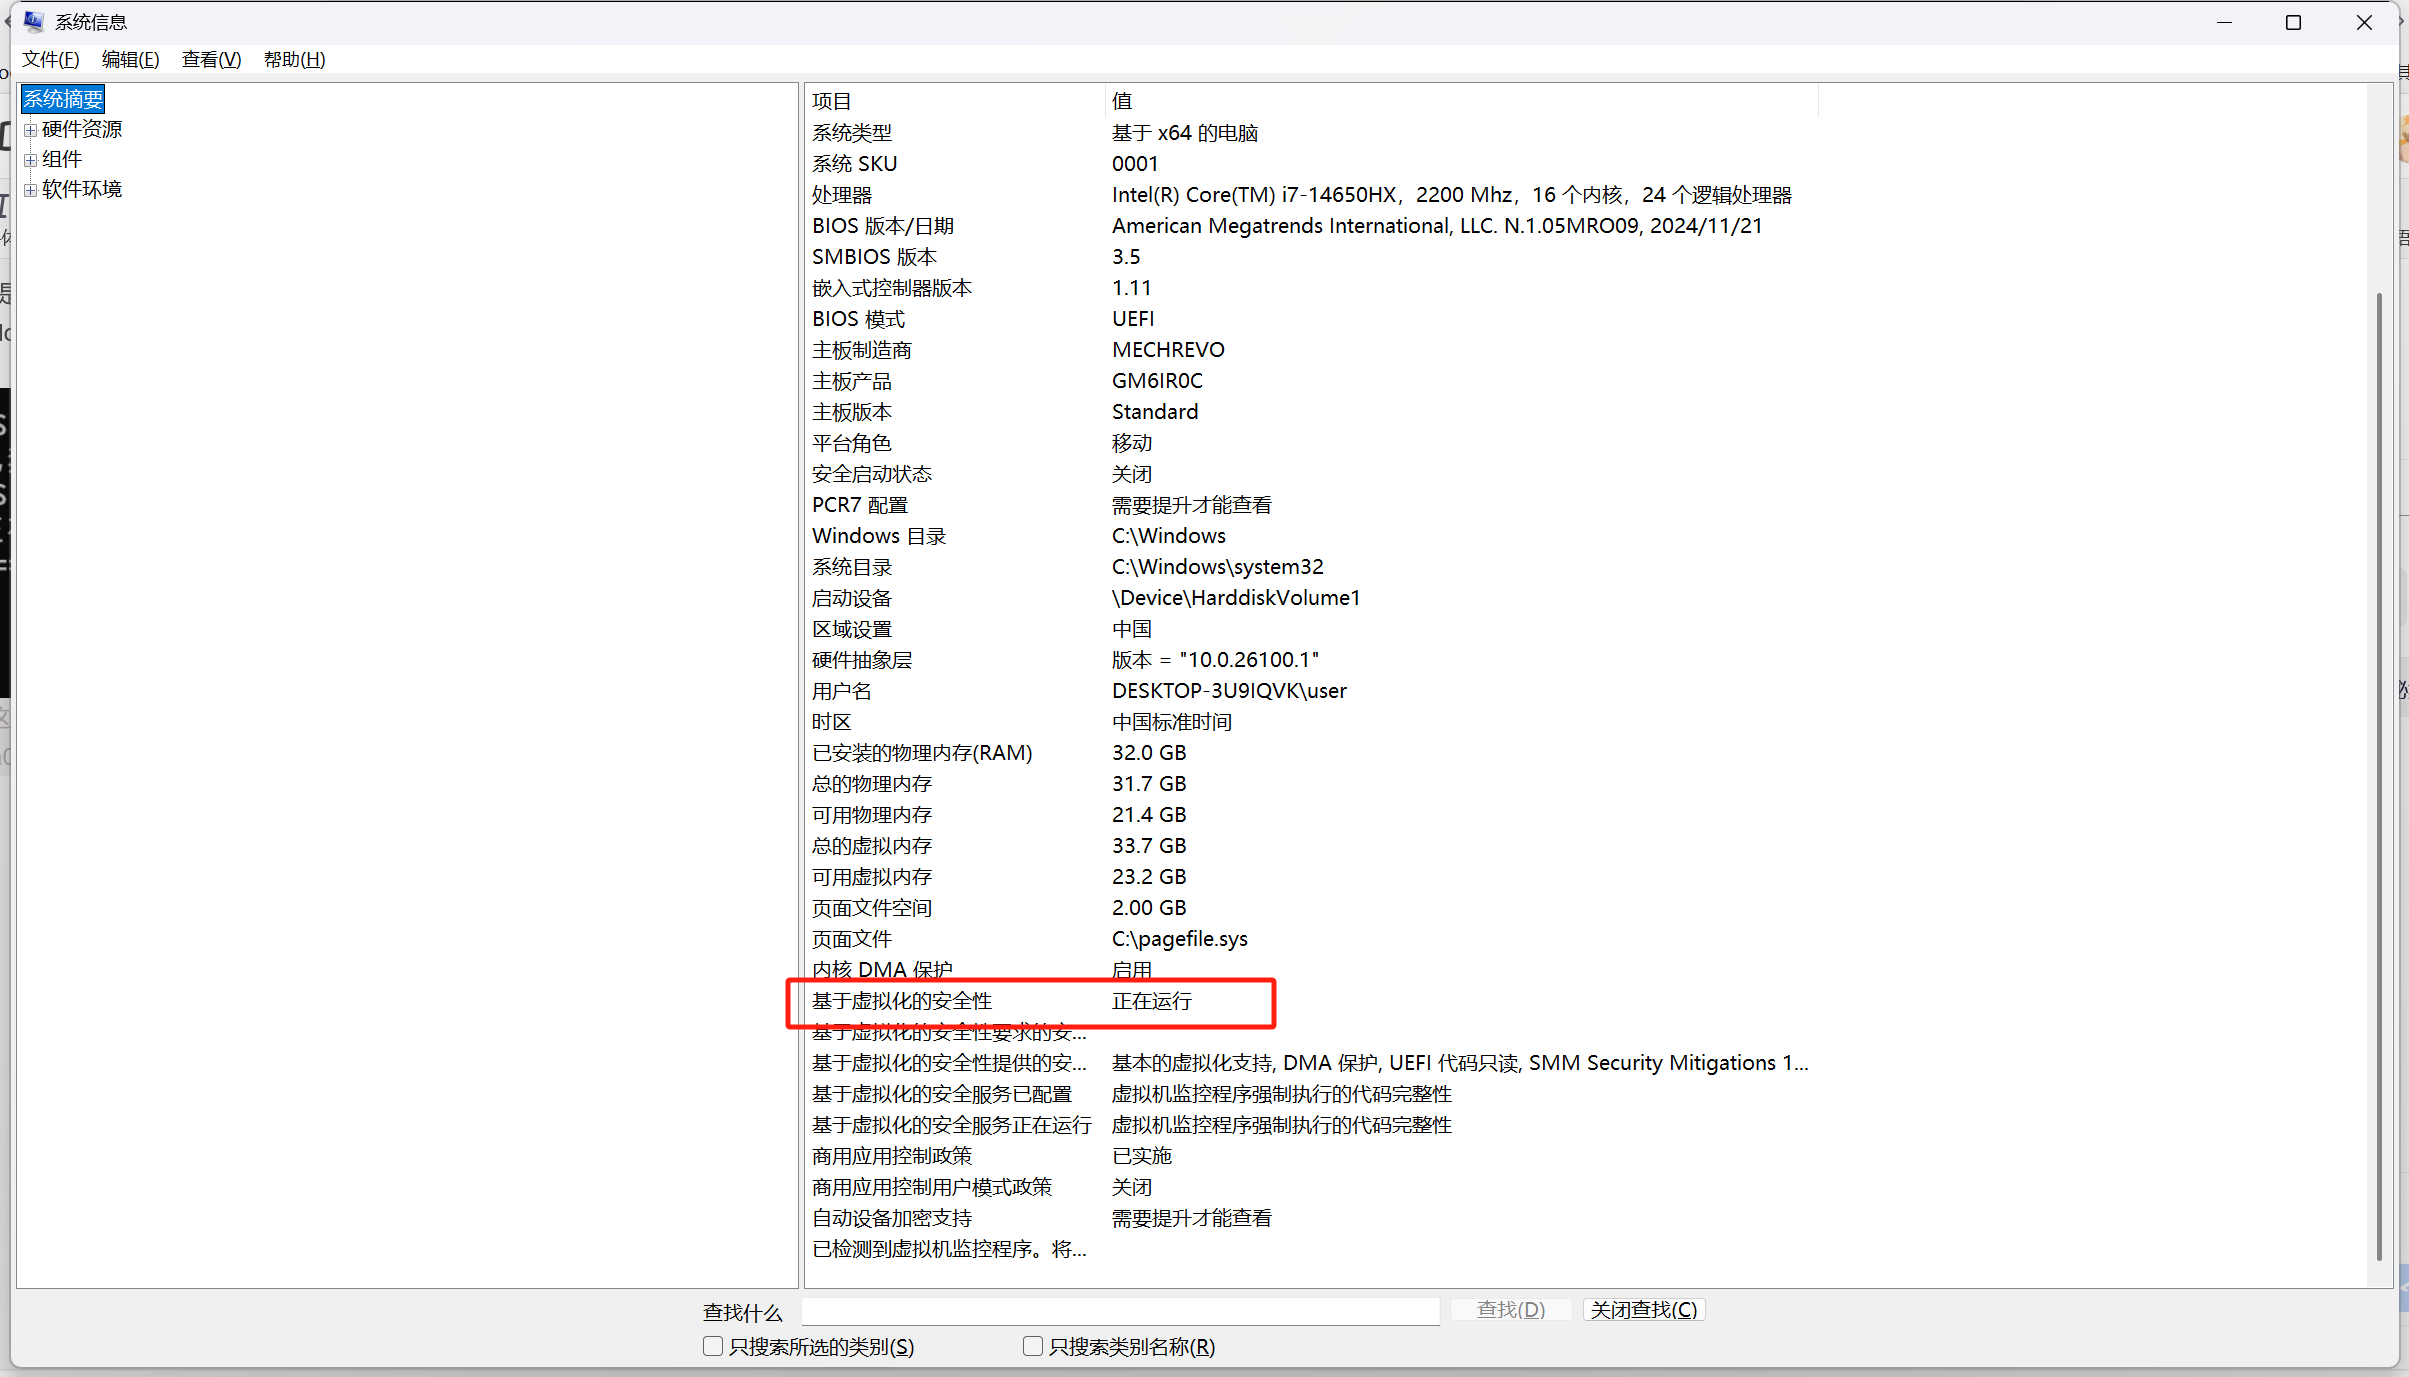Select the 系统摘要 tree item
Image resolution: width=2409 pixels, height=1377 pixels.
[63, 99]
